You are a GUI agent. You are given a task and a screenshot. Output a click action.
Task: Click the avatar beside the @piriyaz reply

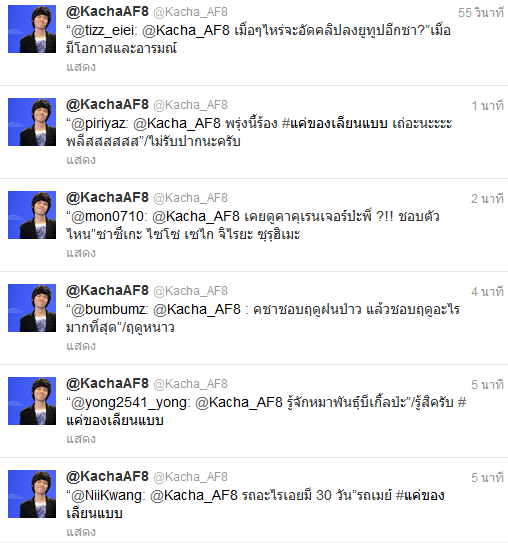32,122
